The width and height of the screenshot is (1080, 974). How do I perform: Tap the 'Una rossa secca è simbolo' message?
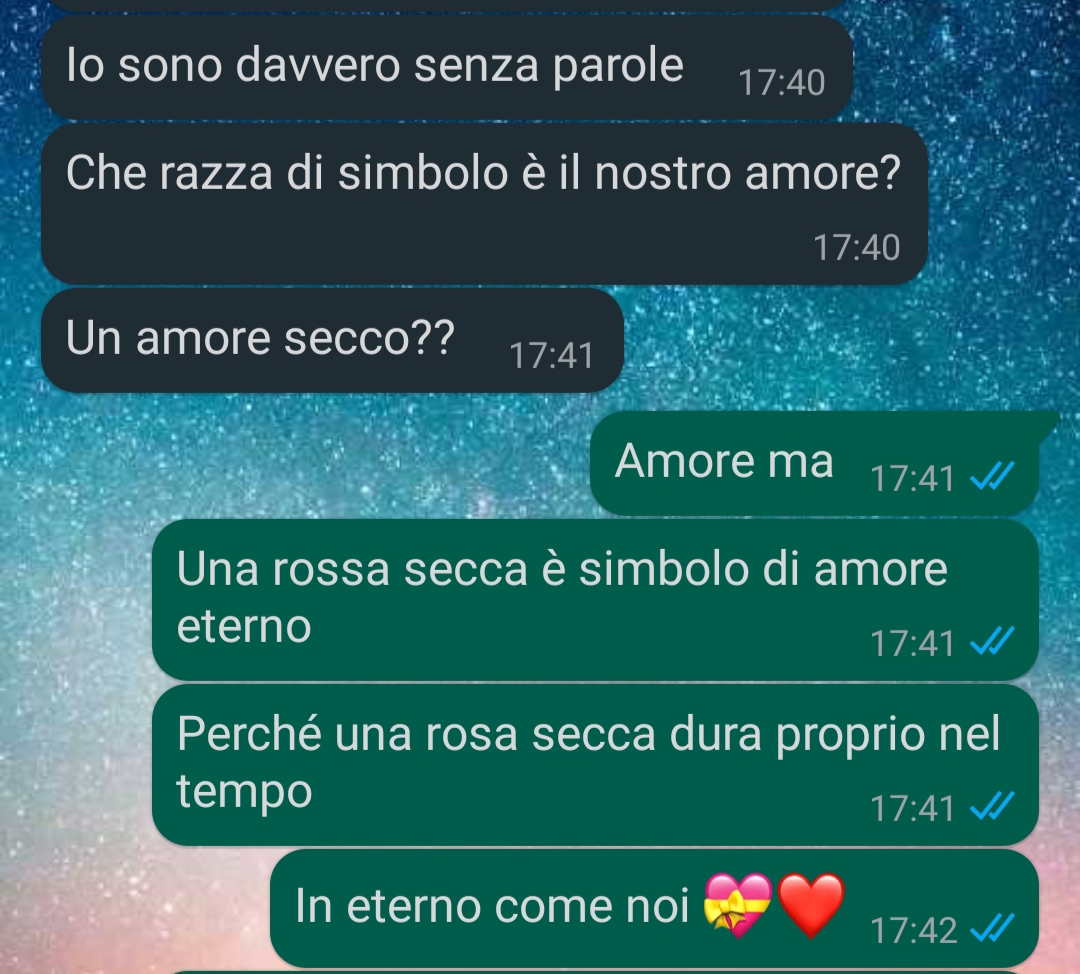coord(595,600)
